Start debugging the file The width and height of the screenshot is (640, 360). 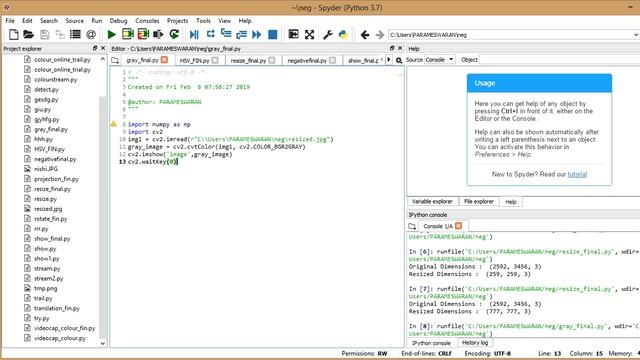tap(194, 35)
